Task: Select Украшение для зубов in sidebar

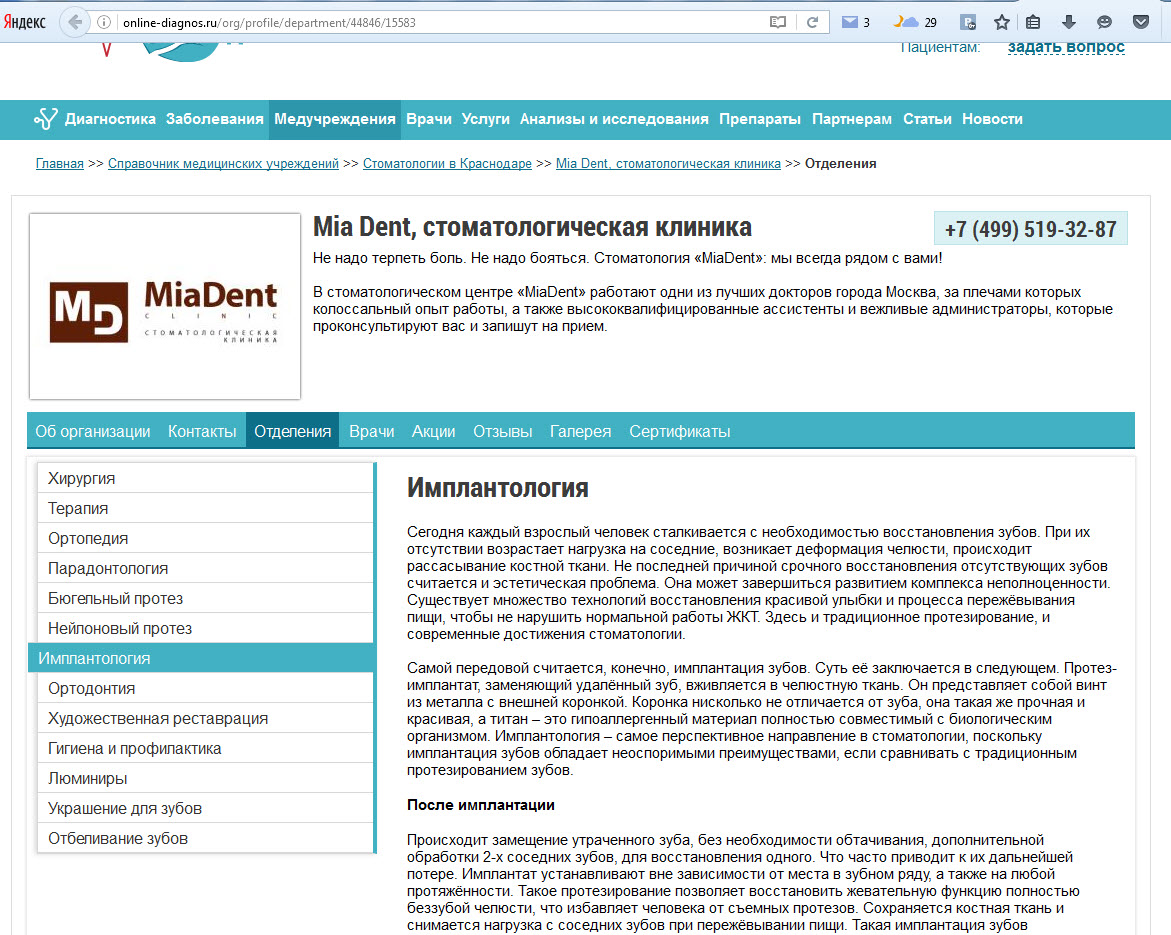Action: point(205,808)
